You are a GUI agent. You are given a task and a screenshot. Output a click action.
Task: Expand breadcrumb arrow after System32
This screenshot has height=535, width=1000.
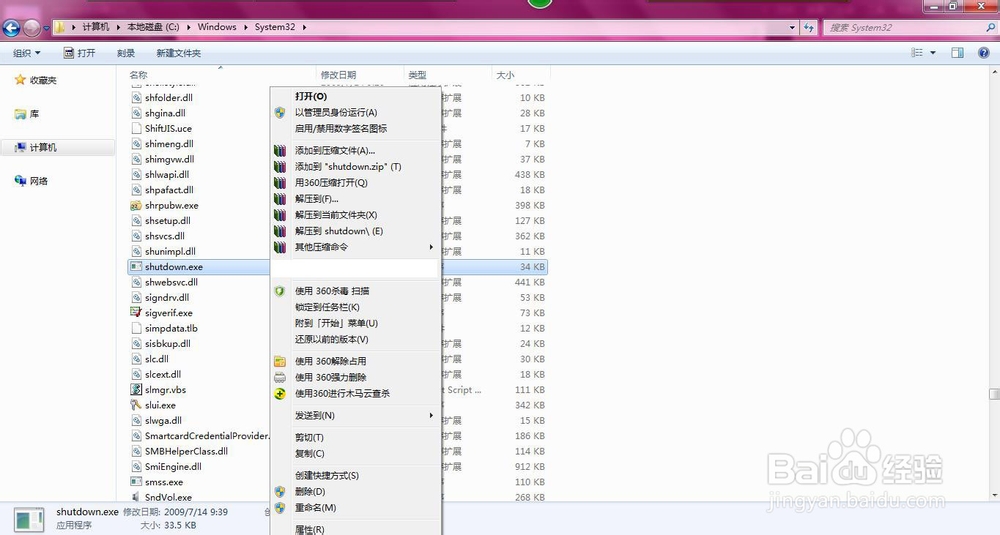click(304, 27)
